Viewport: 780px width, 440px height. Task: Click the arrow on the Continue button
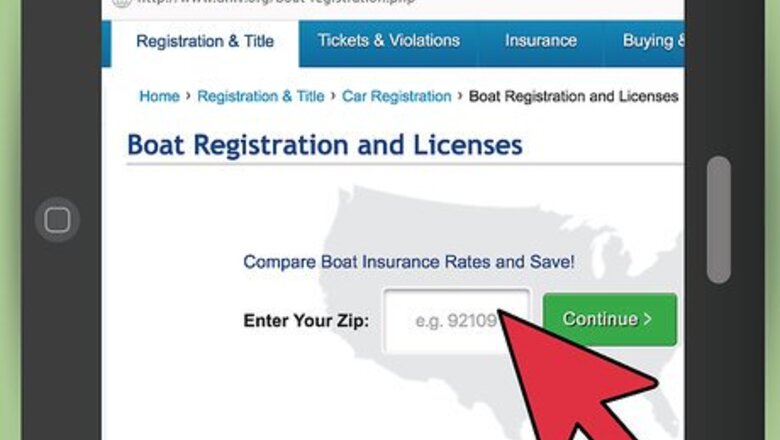coord(647,320)
